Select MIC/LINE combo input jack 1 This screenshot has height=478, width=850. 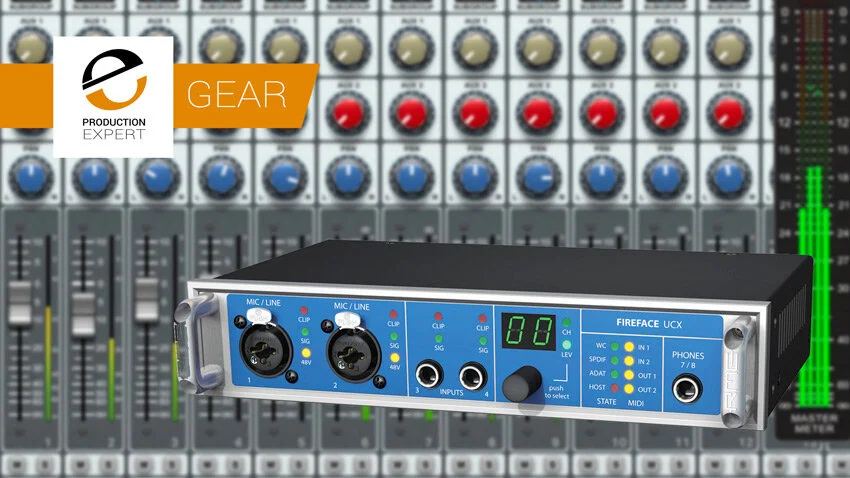[264, 350]
